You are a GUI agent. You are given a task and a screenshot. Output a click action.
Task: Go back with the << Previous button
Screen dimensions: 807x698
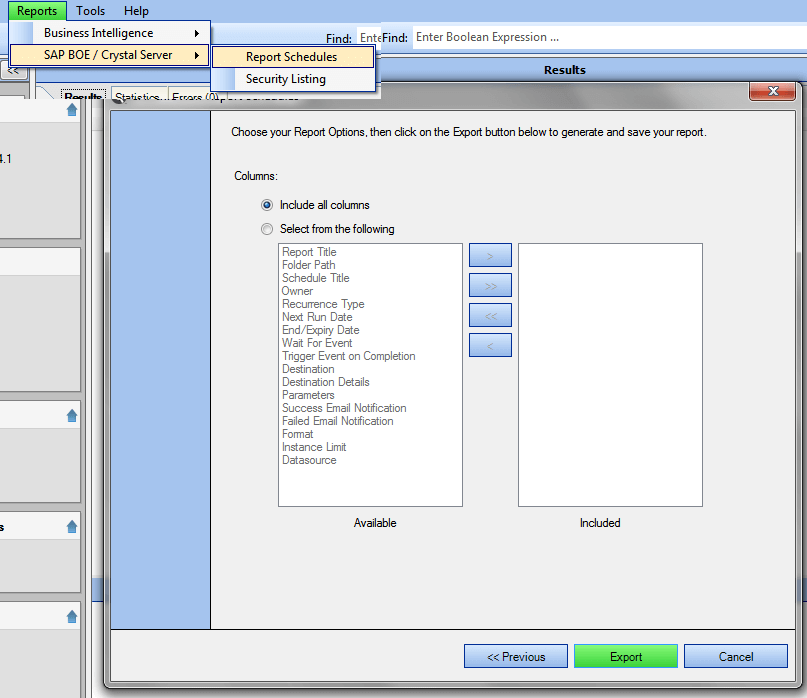point(516,657)
